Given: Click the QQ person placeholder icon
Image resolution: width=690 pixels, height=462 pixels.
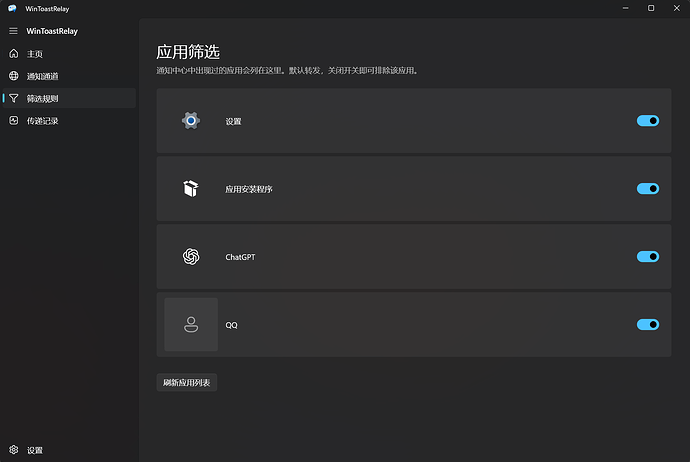Looking at the screenshot, I should (x=191, y=325).
